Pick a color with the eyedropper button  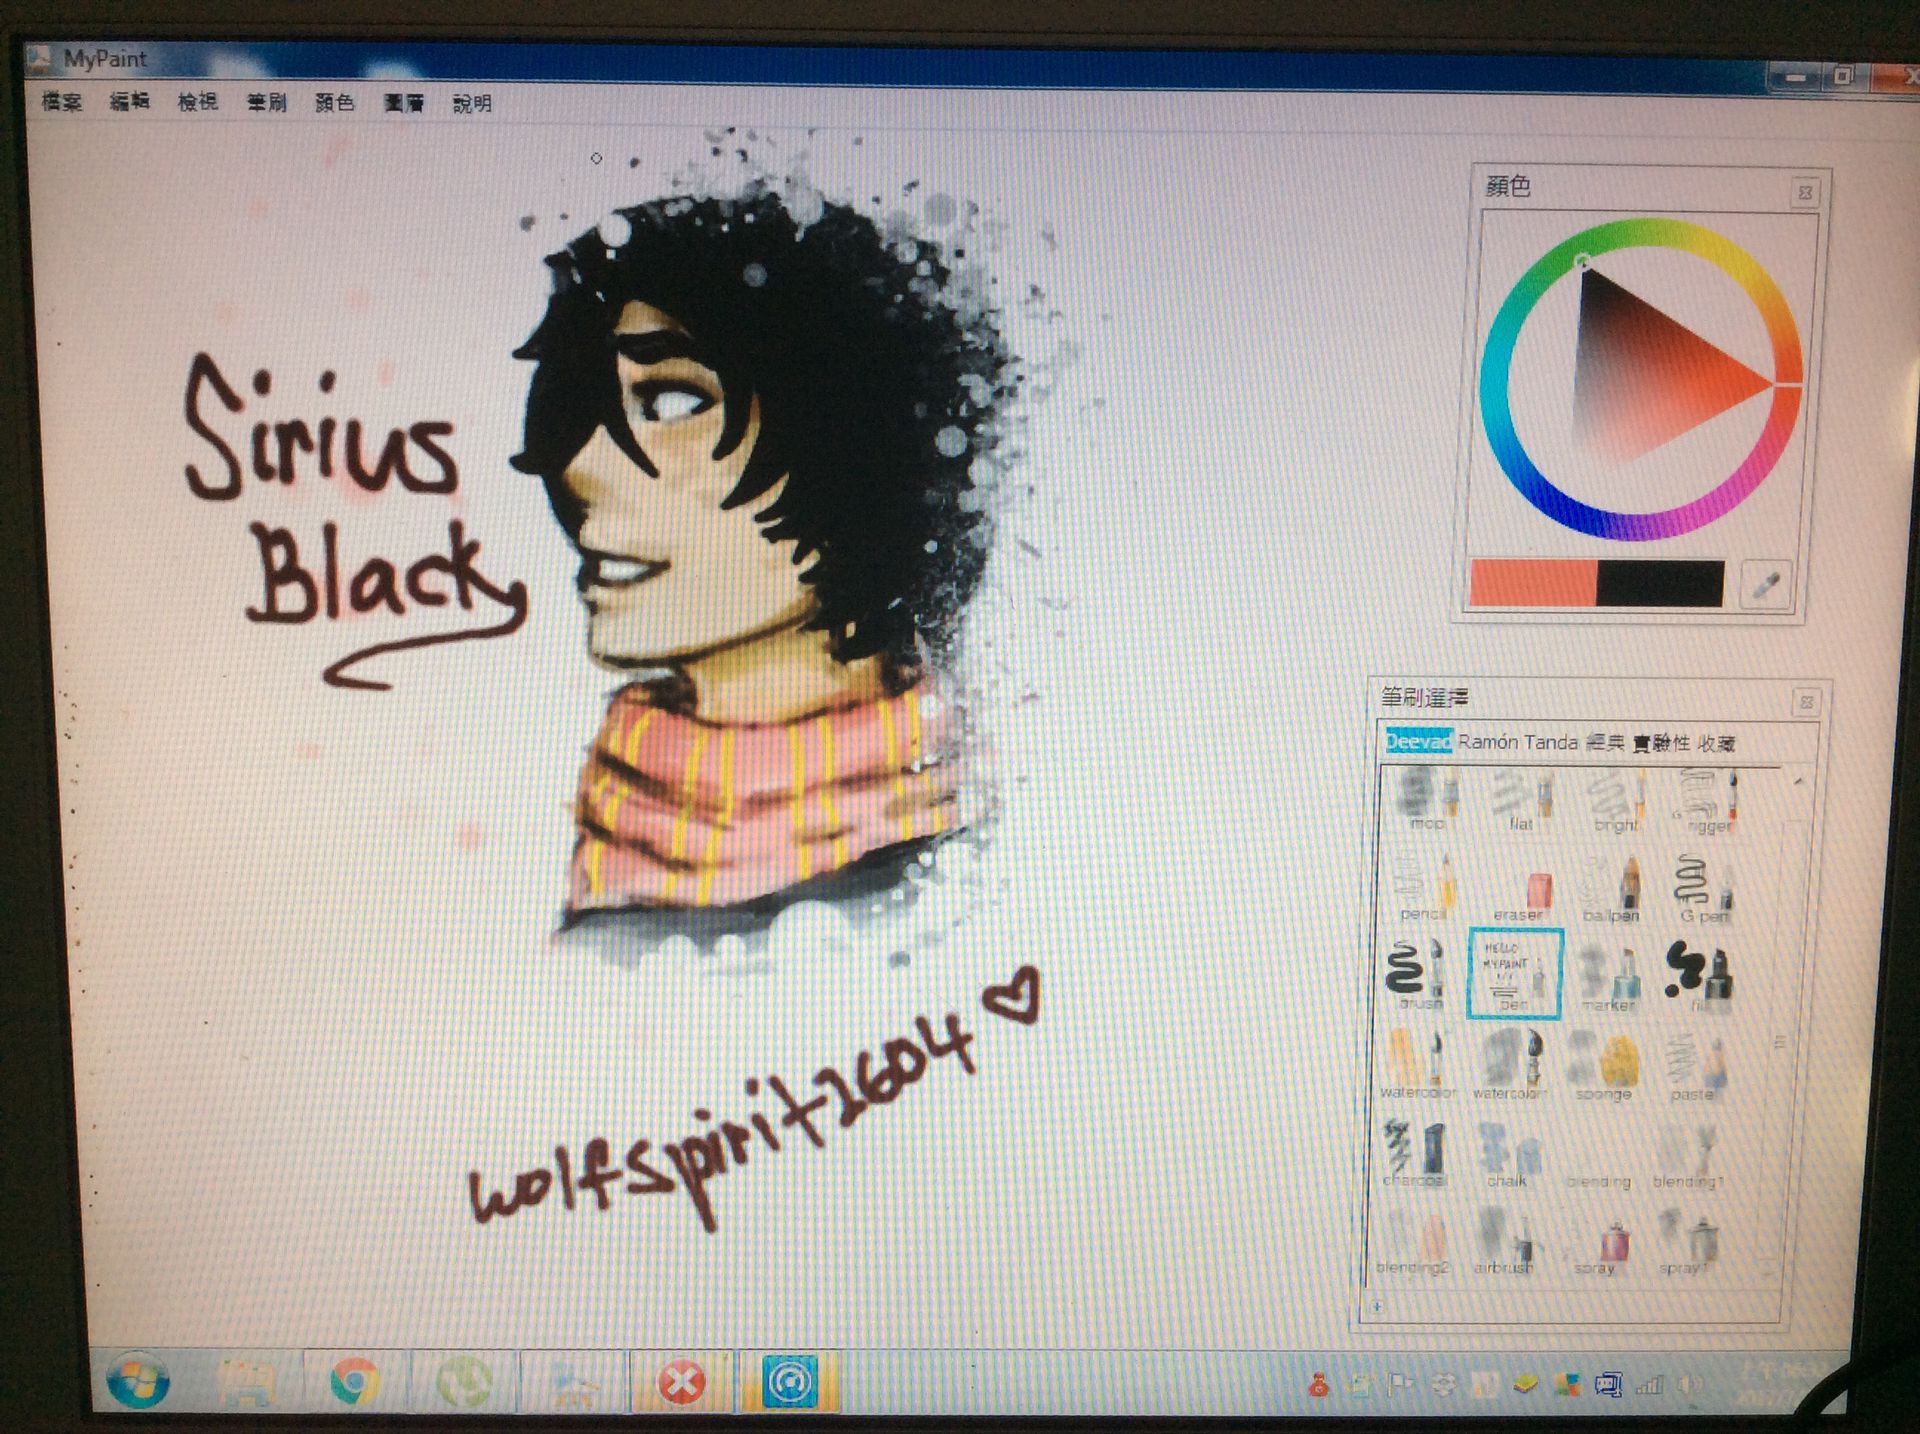coord(1765,584)
